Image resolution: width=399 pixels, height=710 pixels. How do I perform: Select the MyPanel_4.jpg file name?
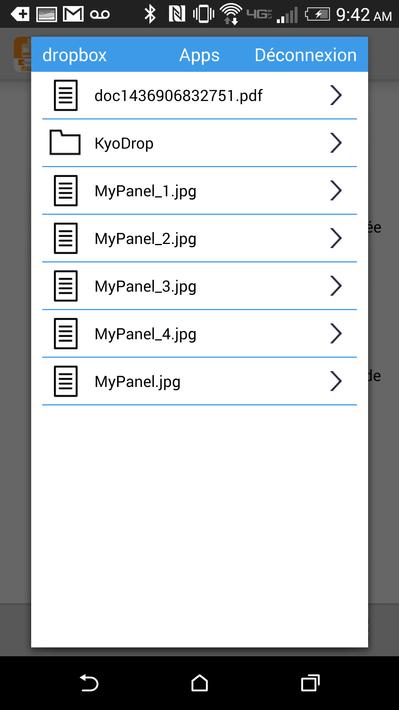click(145, 335)
